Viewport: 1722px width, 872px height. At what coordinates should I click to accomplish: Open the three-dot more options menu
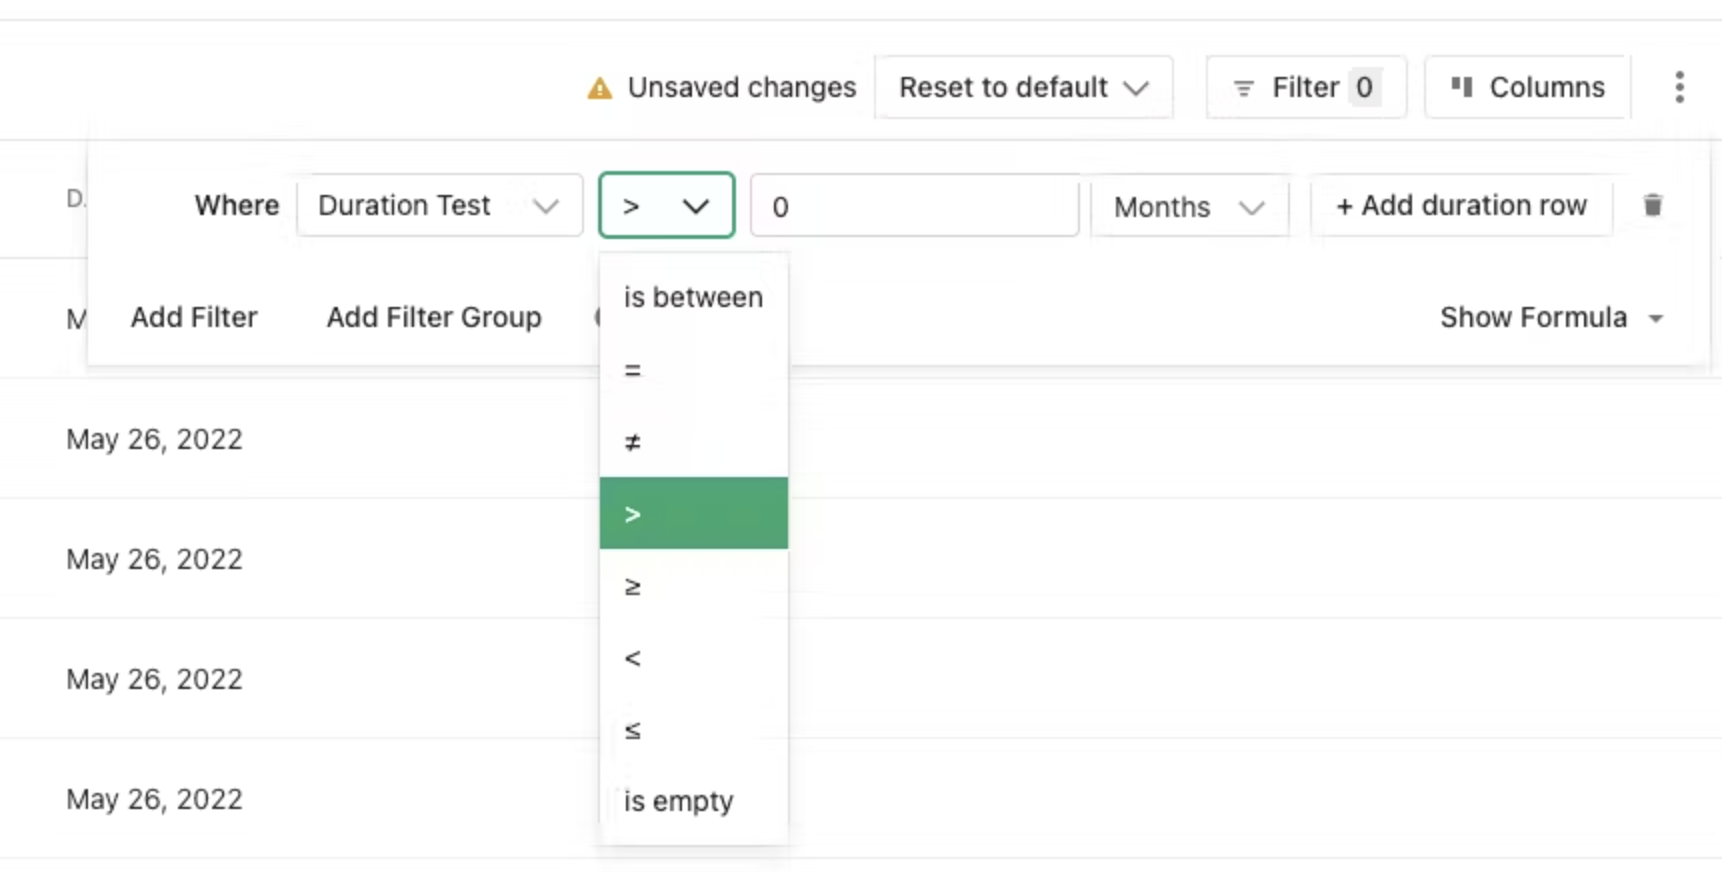[1679, 87]
